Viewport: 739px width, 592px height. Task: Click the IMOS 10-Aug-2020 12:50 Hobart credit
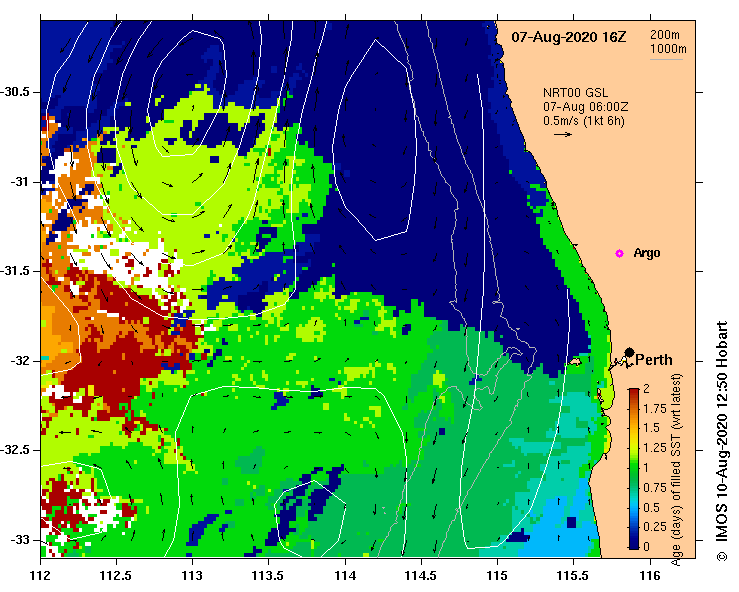[x=722, y=441]
